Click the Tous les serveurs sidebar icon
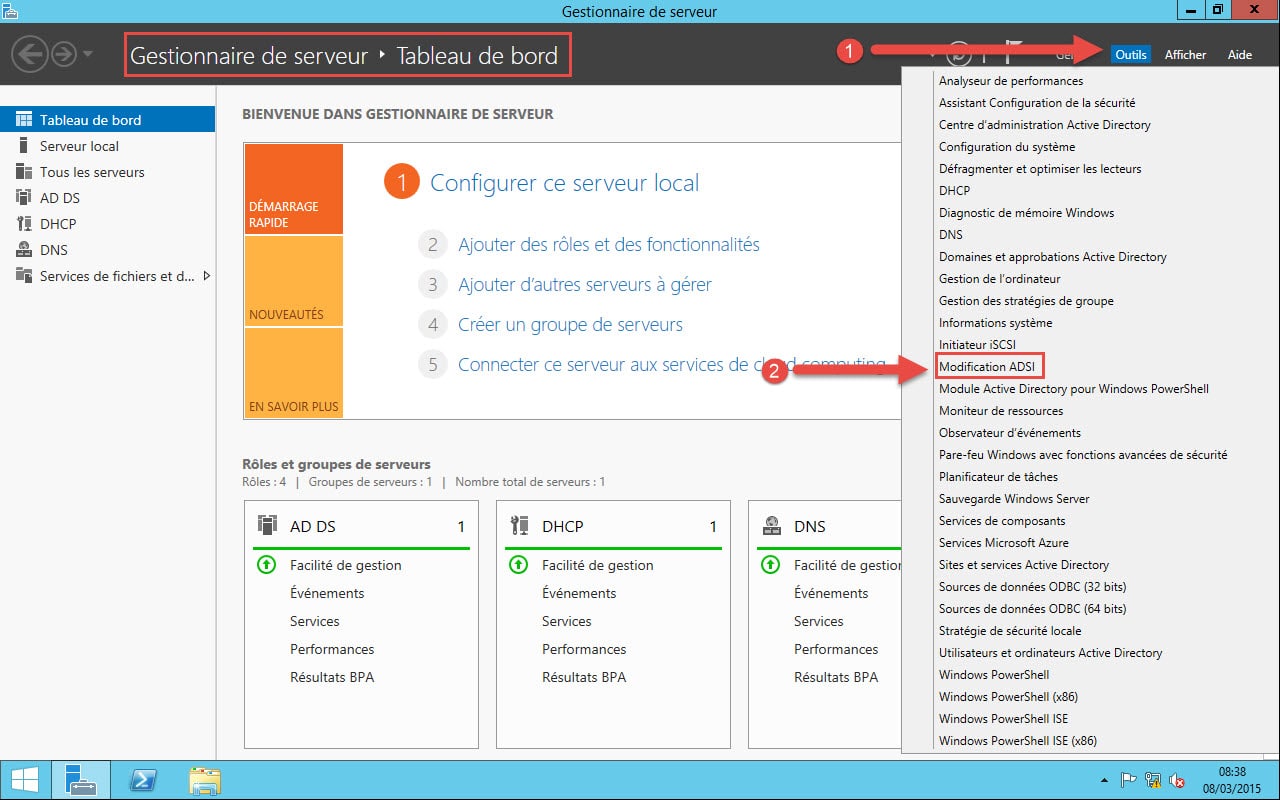This screenshot has height=800, width=1280. tap(24, 172)
